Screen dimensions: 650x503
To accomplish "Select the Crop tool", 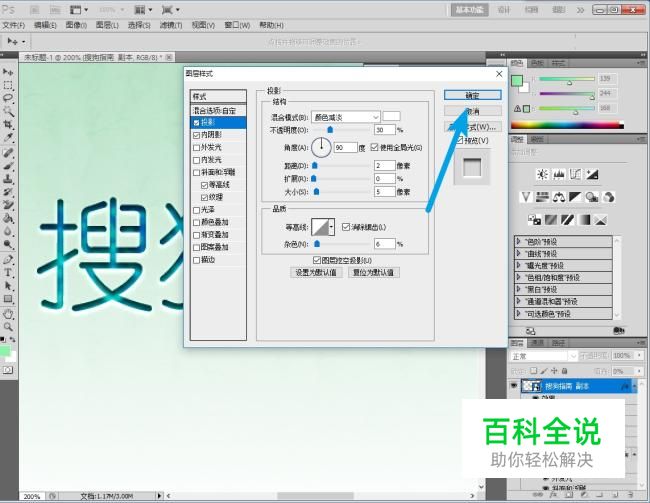I will click(8, 124).
